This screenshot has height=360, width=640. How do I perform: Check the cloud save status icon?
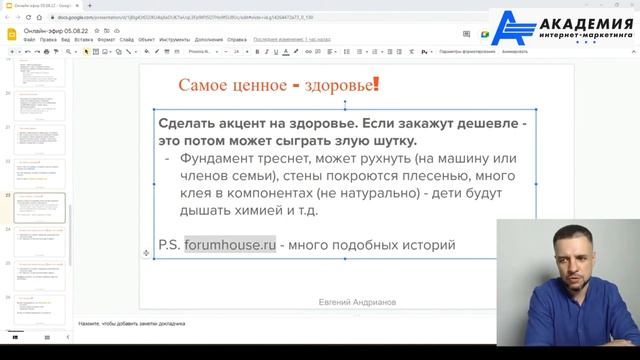pos(117,31)
